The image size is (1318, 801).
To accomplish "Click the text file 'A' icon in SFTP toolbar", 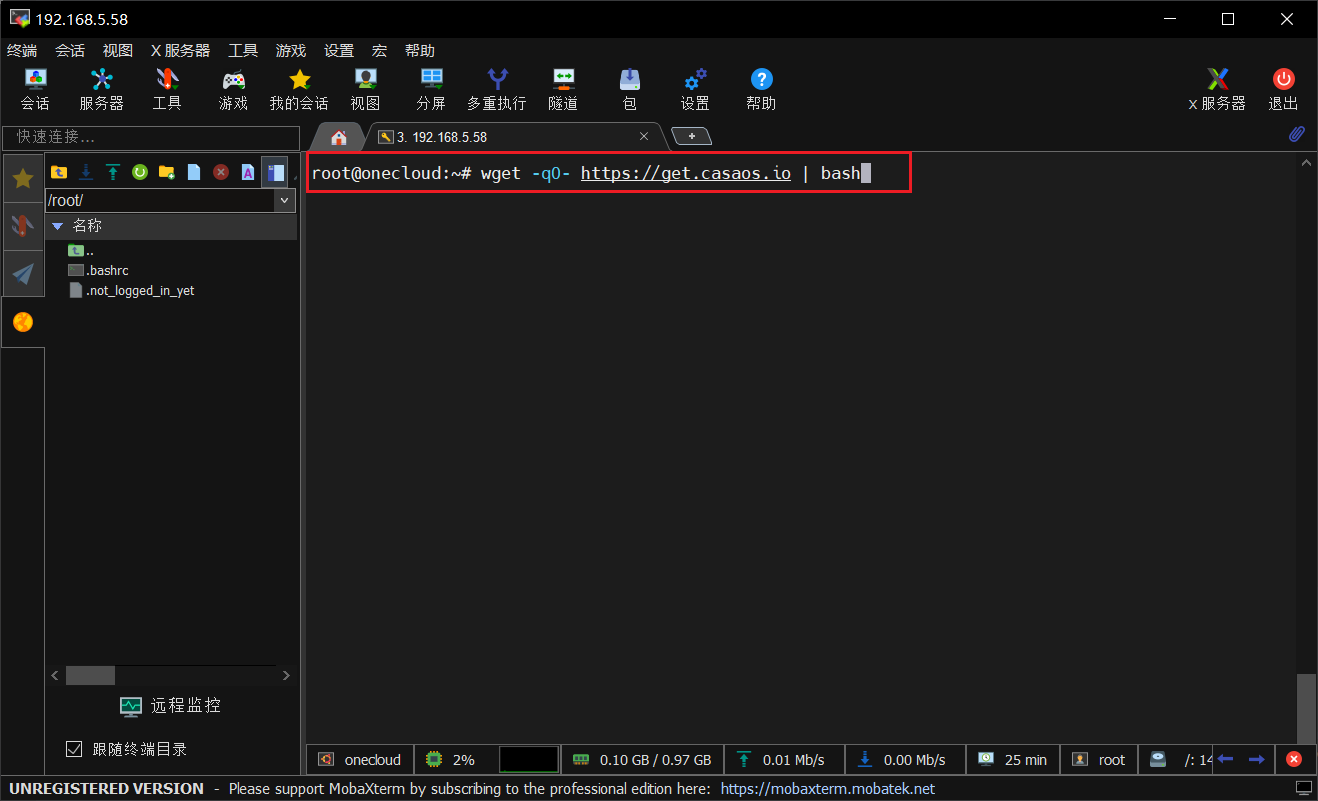I will pyautogui.click(x=248, y=172).
